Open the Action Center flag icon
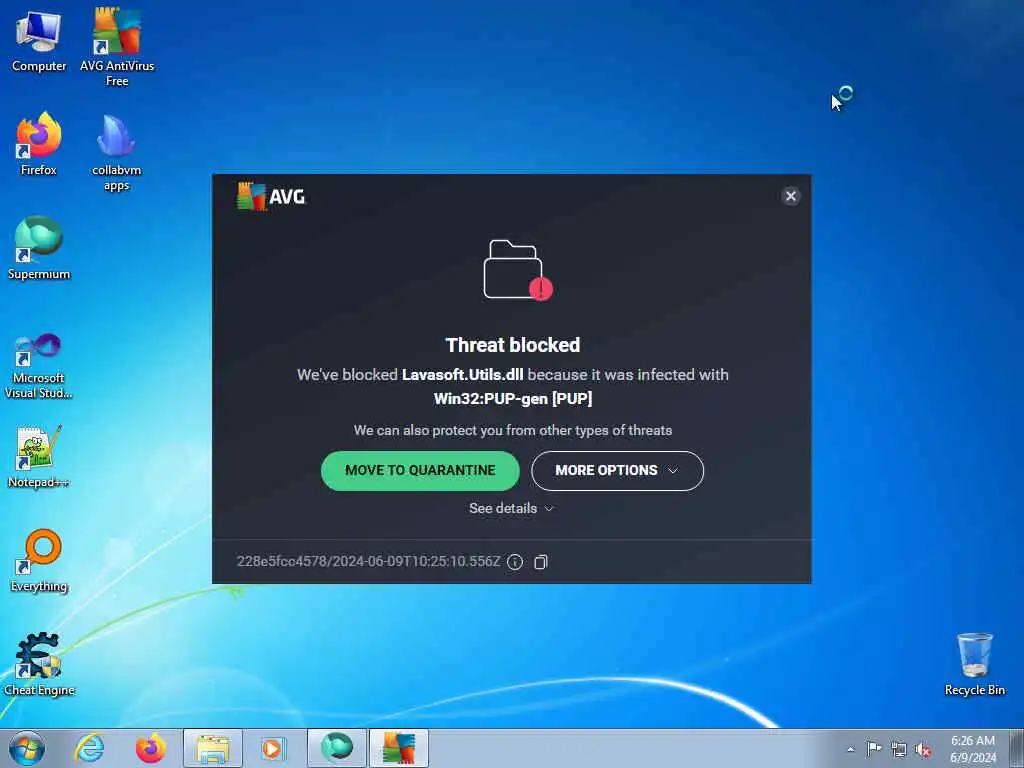The image size is (1024, 768). click(x=874, y=748)
